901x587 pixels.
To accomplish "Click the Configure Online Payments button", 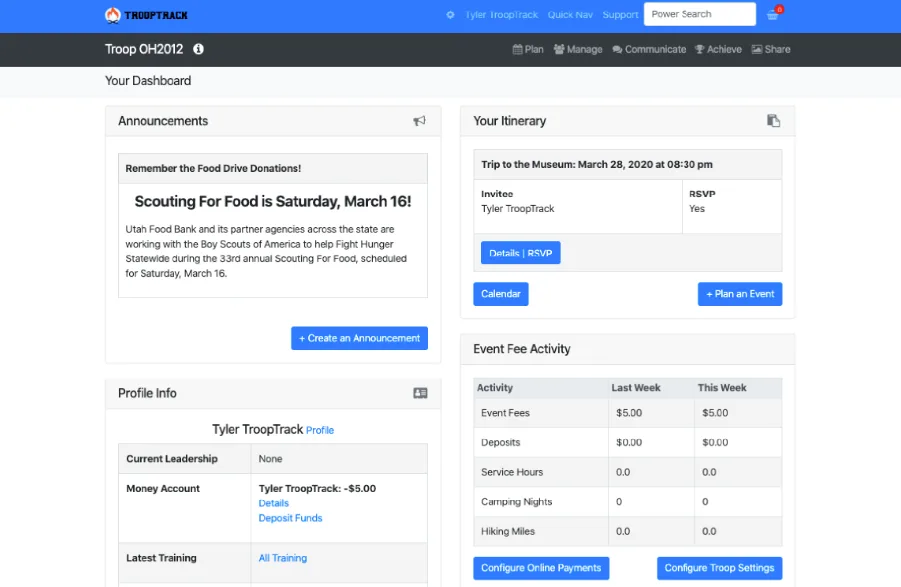I will click(541, 567).
